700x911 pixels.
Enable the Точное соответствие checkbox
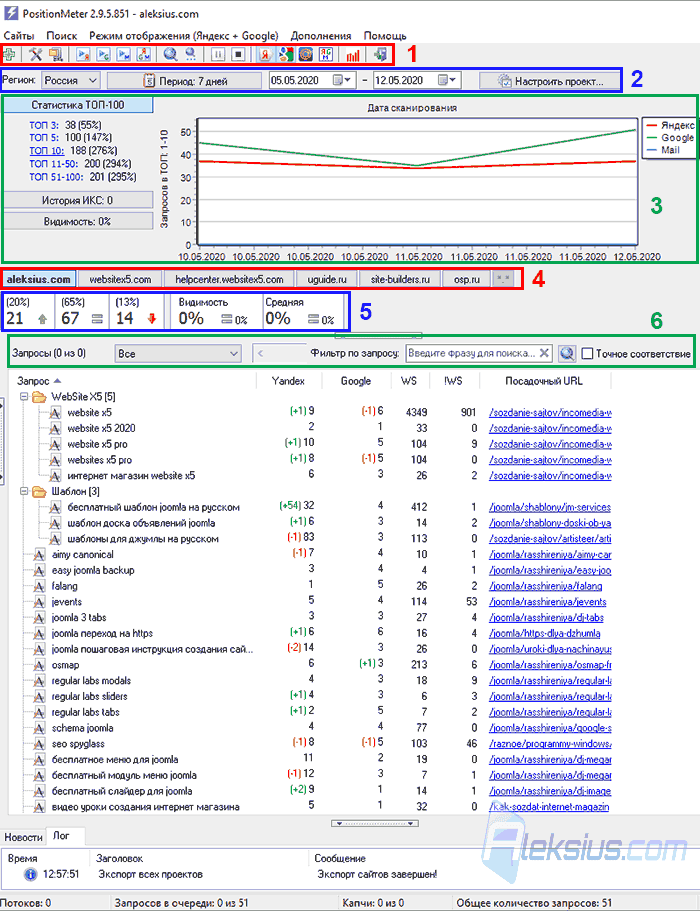pyautogui.click(x=587, y=354)
